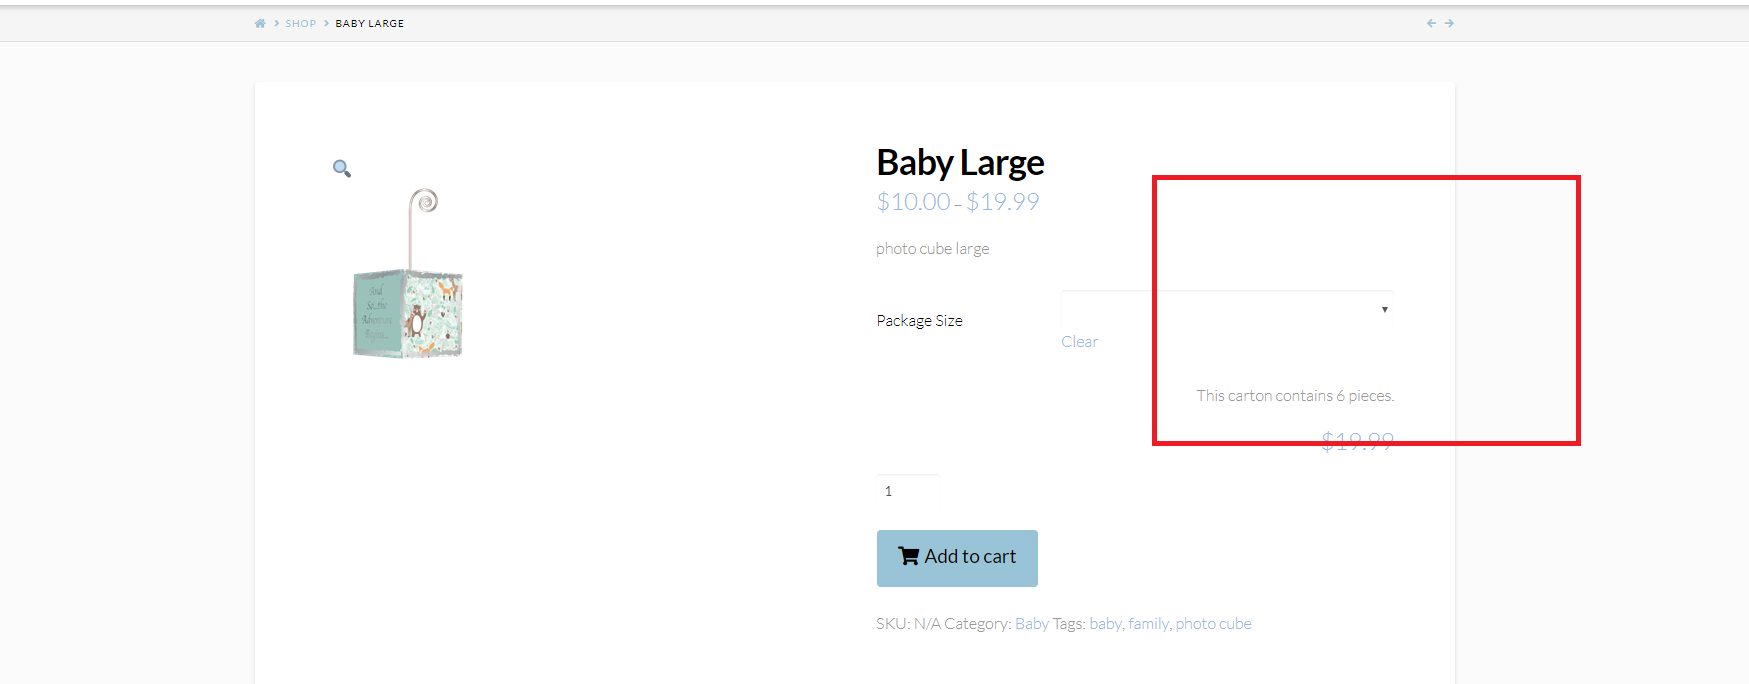Open the 'photo cube' tag link
Image resolution: width=1749 pixels, height=684 pixels.
click(1213, 624)
